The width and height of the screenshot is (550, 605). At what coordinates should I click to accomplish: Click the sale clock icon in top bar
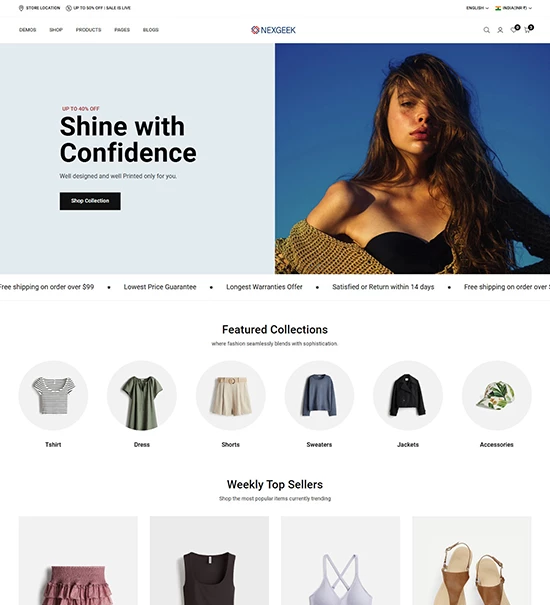pyautogui.click(x=69, y=8)
